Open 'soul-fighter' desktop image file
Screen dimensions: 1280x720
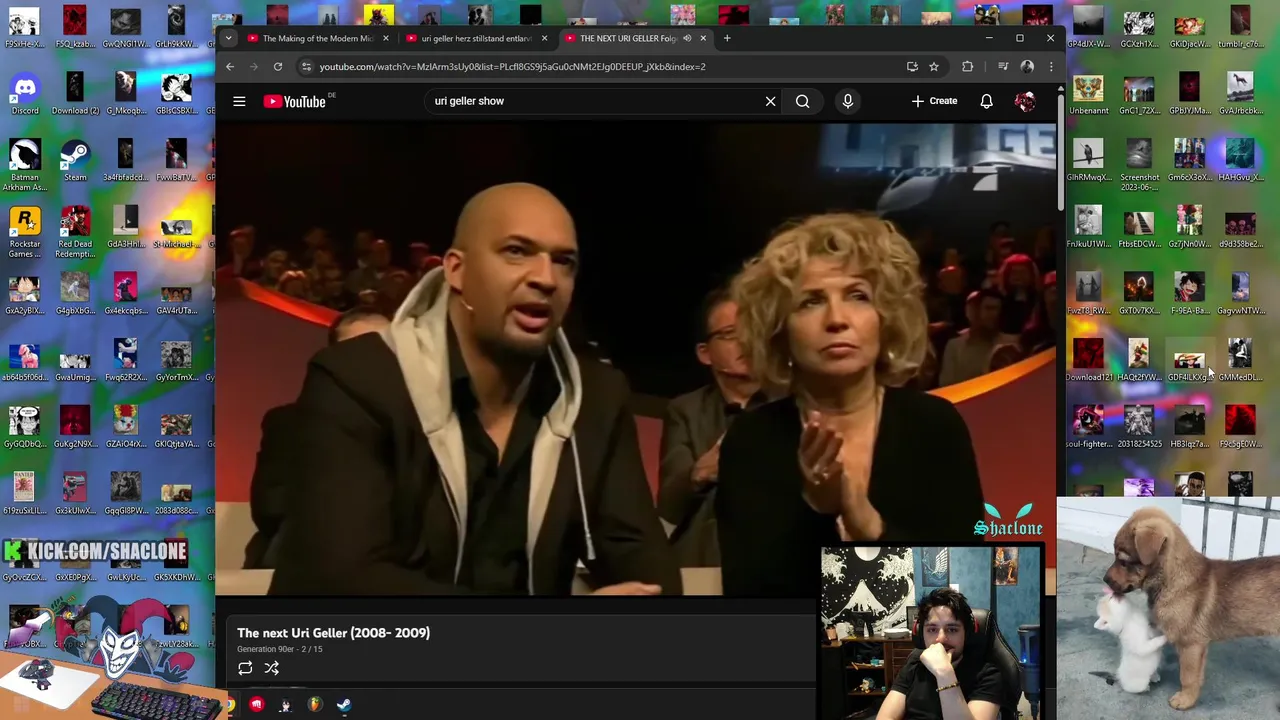(1088, 427)
